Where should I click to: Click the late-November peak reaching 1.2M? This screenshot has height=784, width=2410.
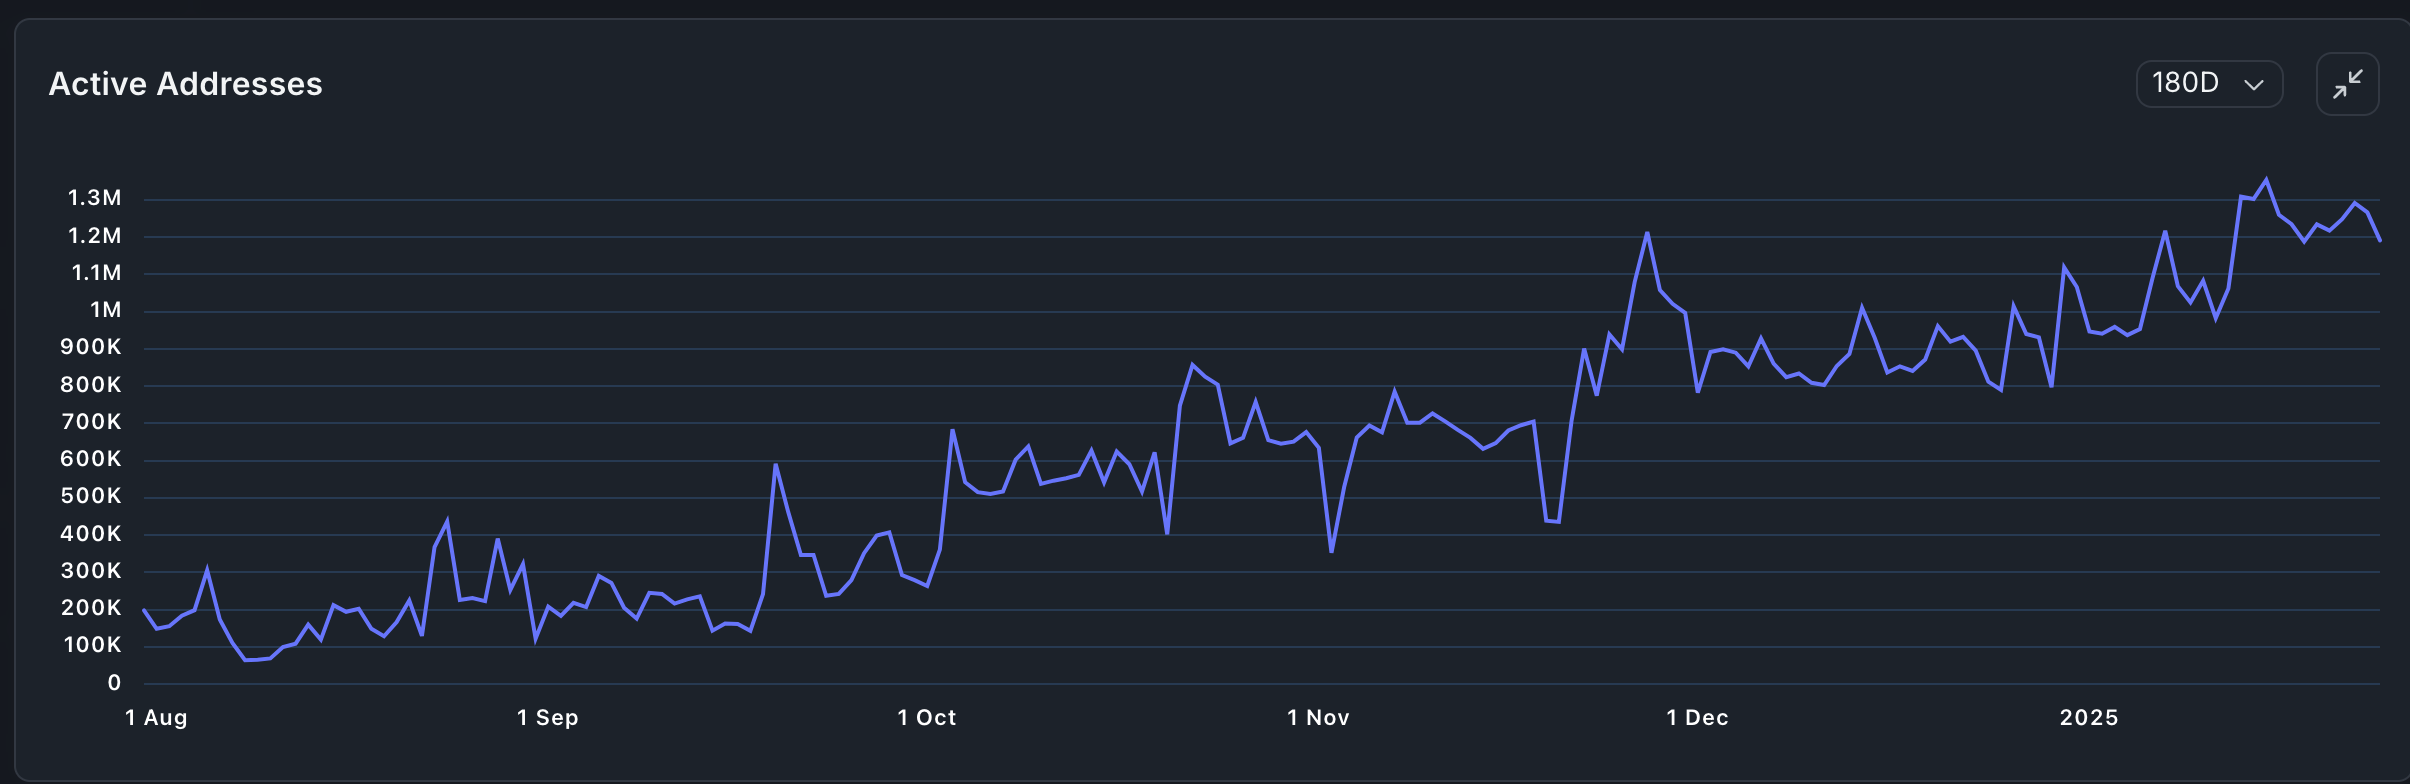[x=1647, y=233]
